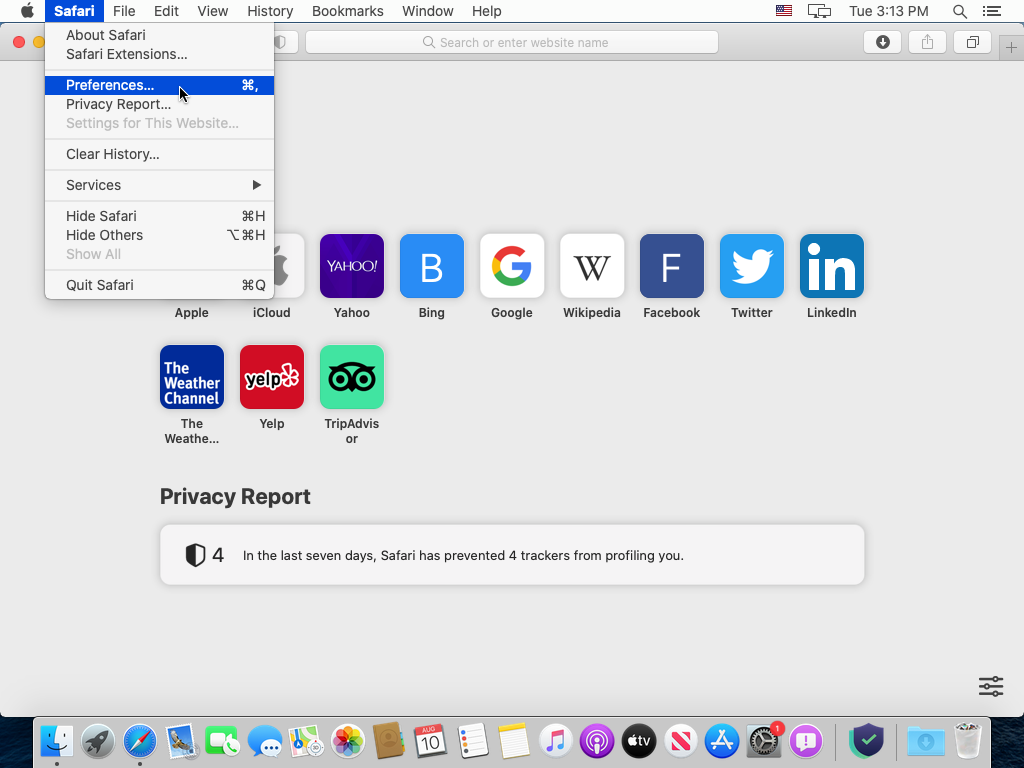Click the US flag input source icon
1024x768 pixels.
pos(784,11)
